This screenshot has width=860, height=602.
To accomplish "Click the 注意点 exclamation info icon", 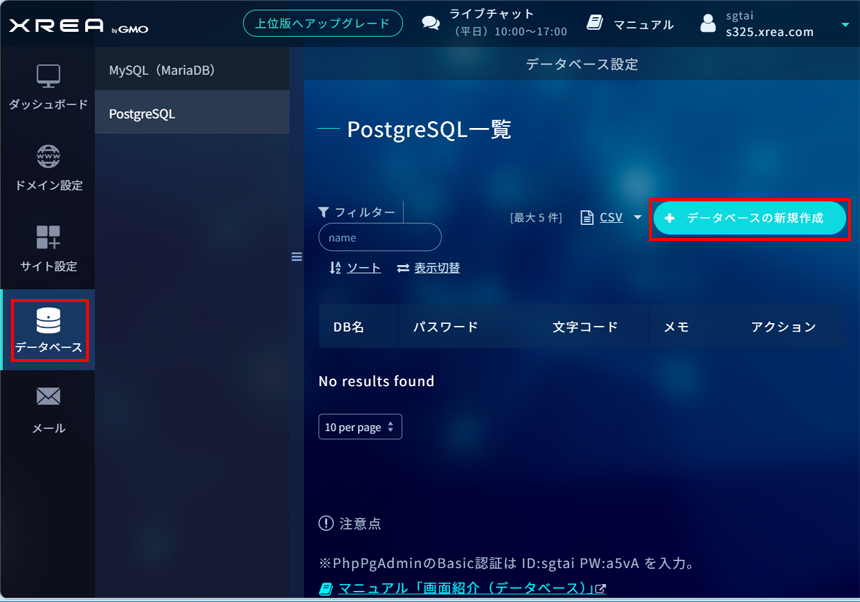I will tap(326, 523).
